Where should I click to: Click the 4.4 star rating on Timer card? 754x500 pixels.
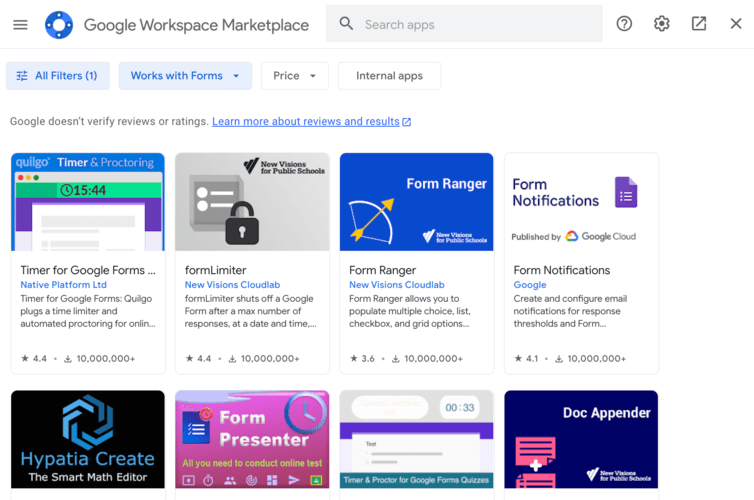coord(34,359)
